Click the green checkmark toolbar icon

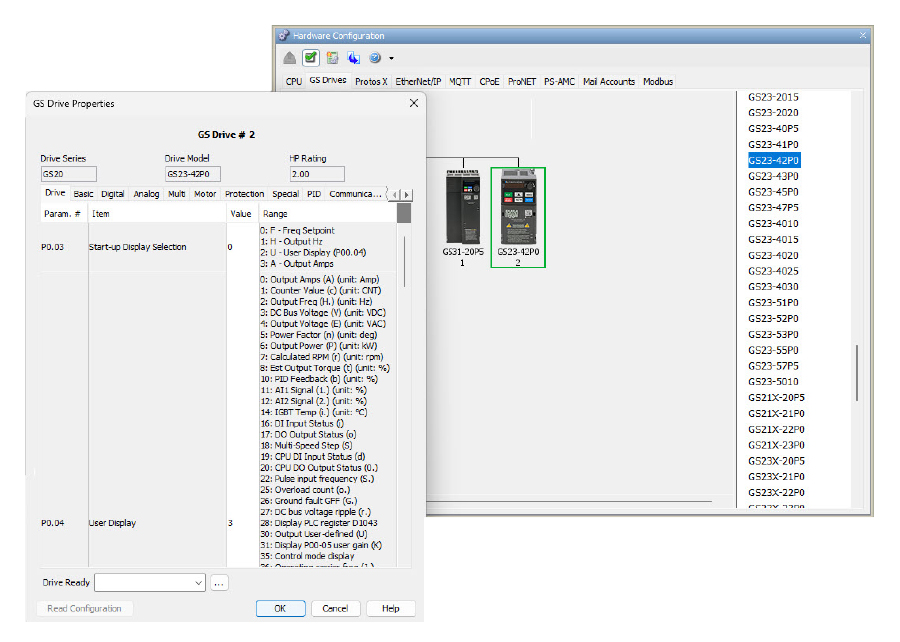click(311, 58)
